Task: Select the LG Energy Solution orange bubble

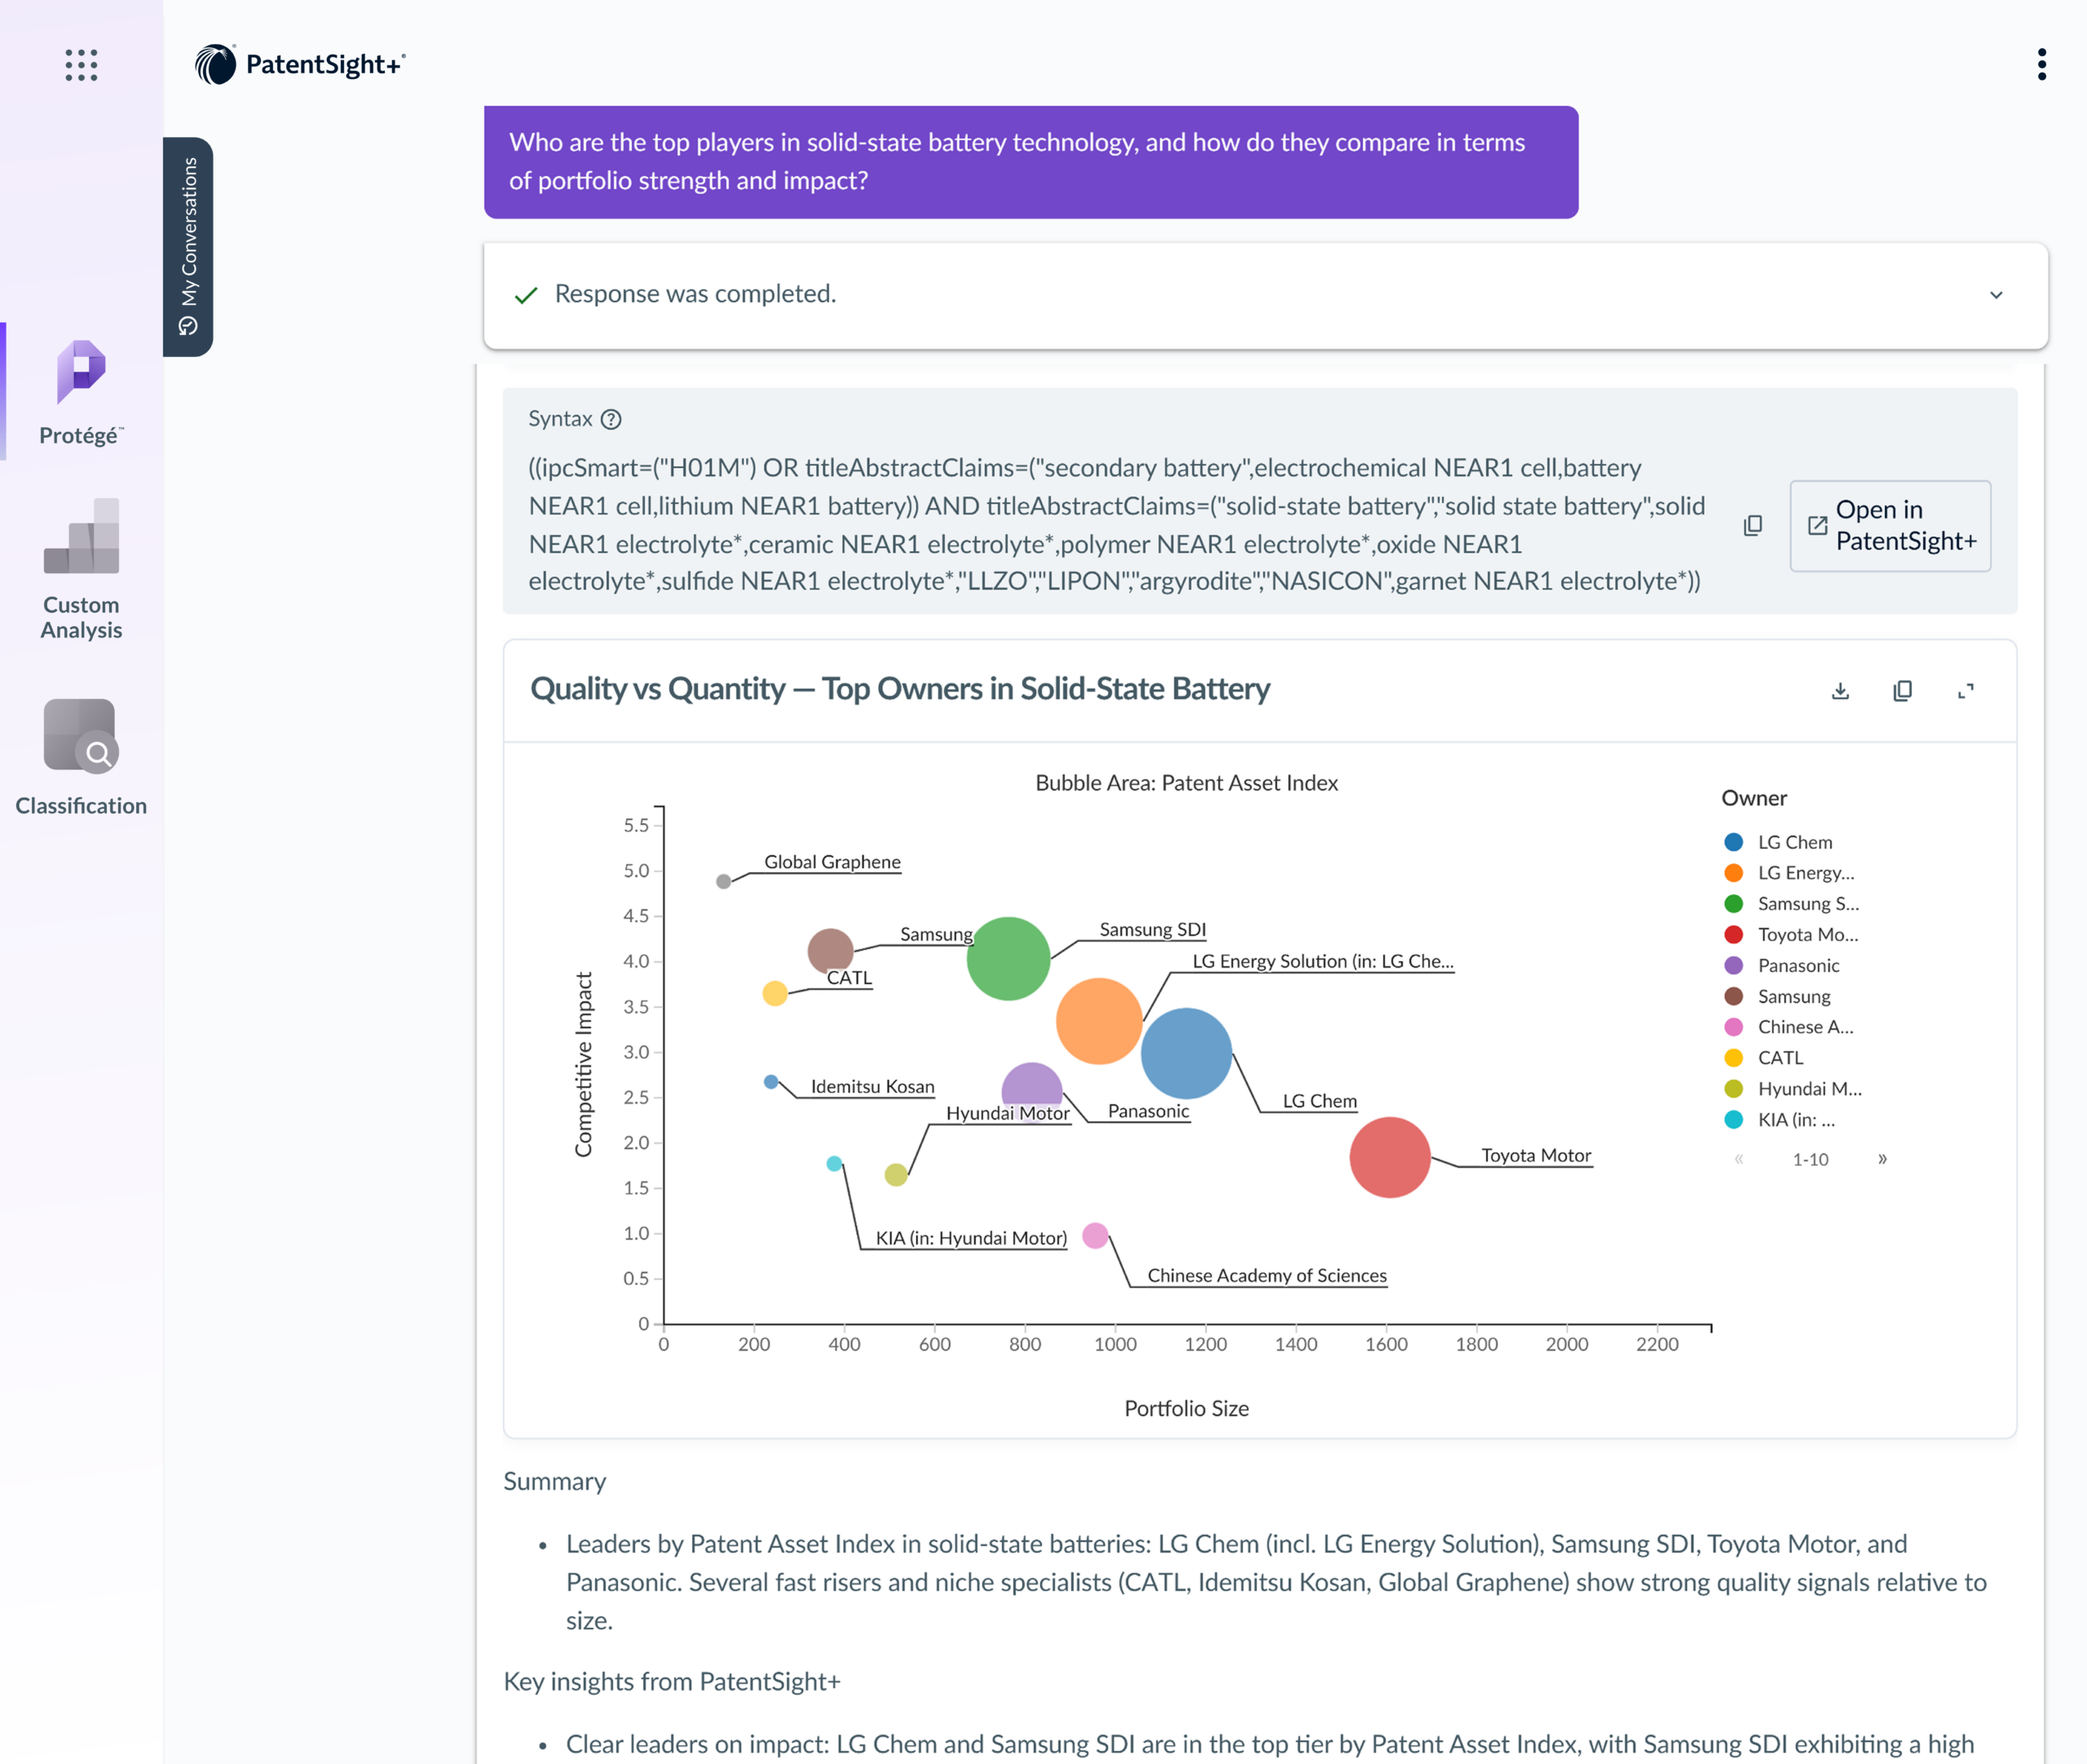Action: coord(1099,1020)
